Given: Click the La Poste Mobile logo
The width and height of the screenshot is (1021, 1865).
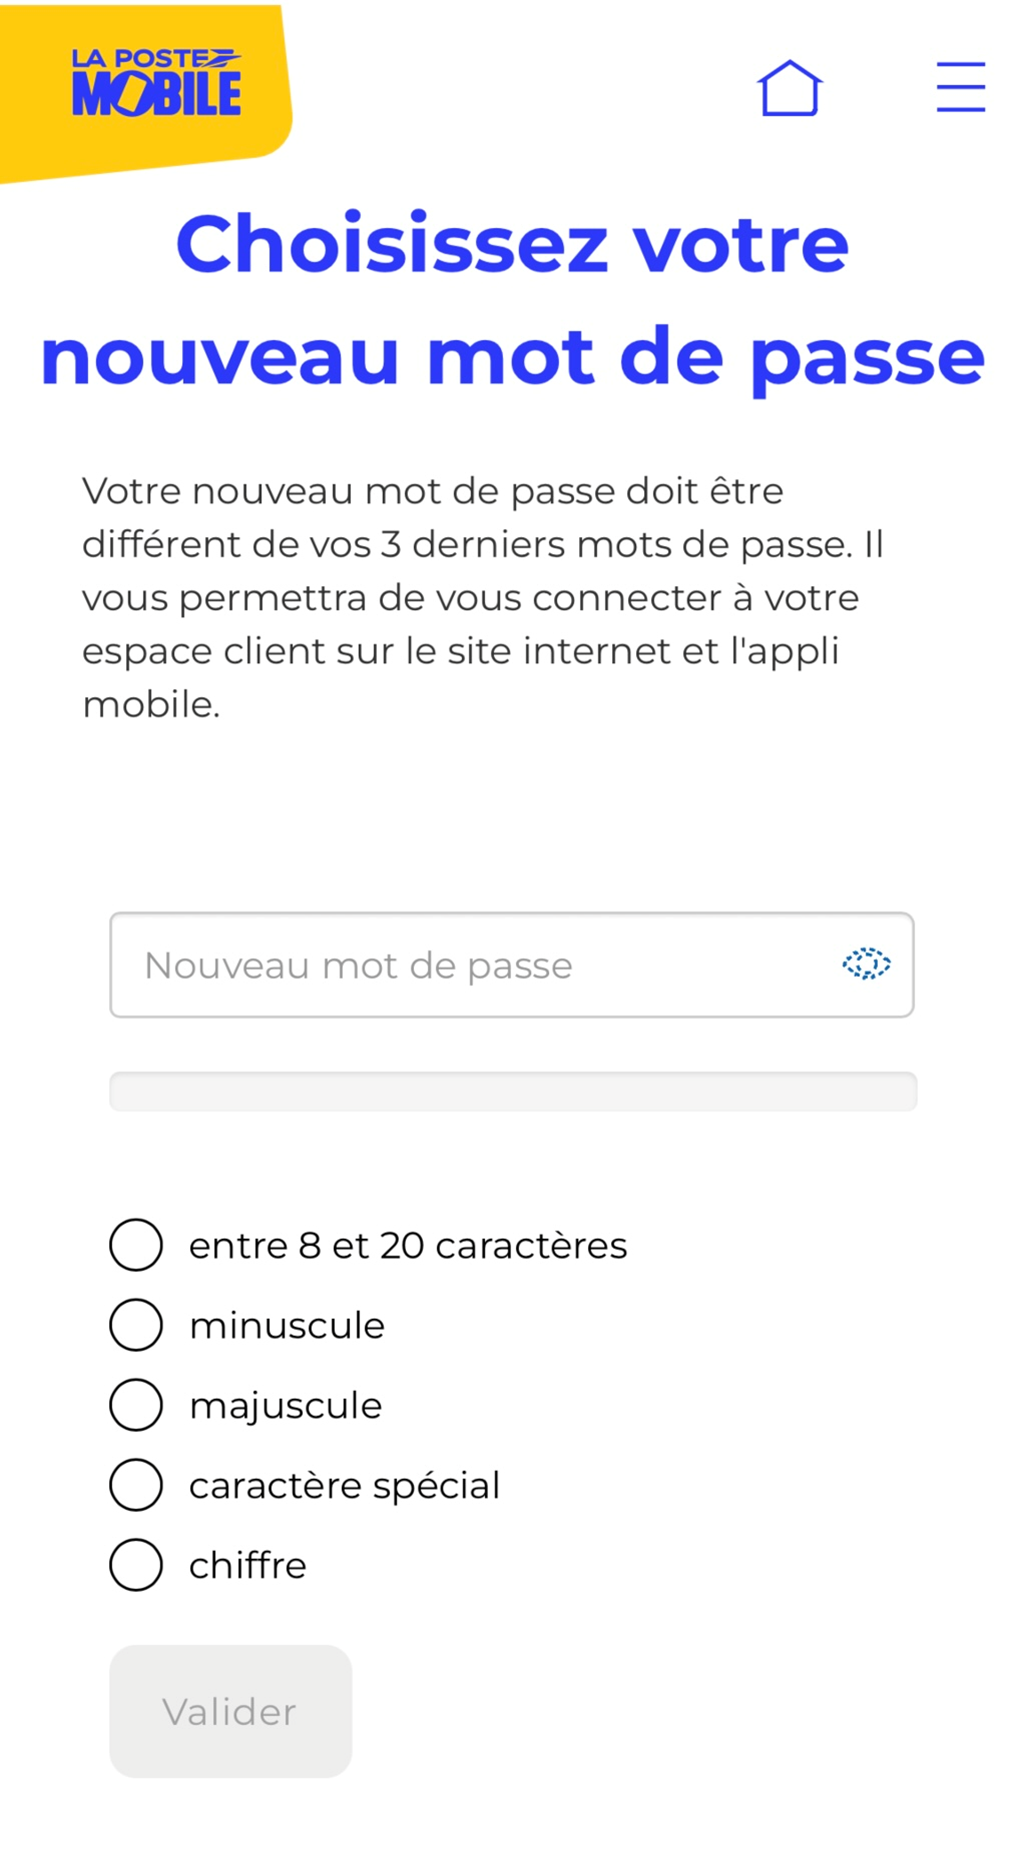Looking at the screenshot, I should point(156,84).
